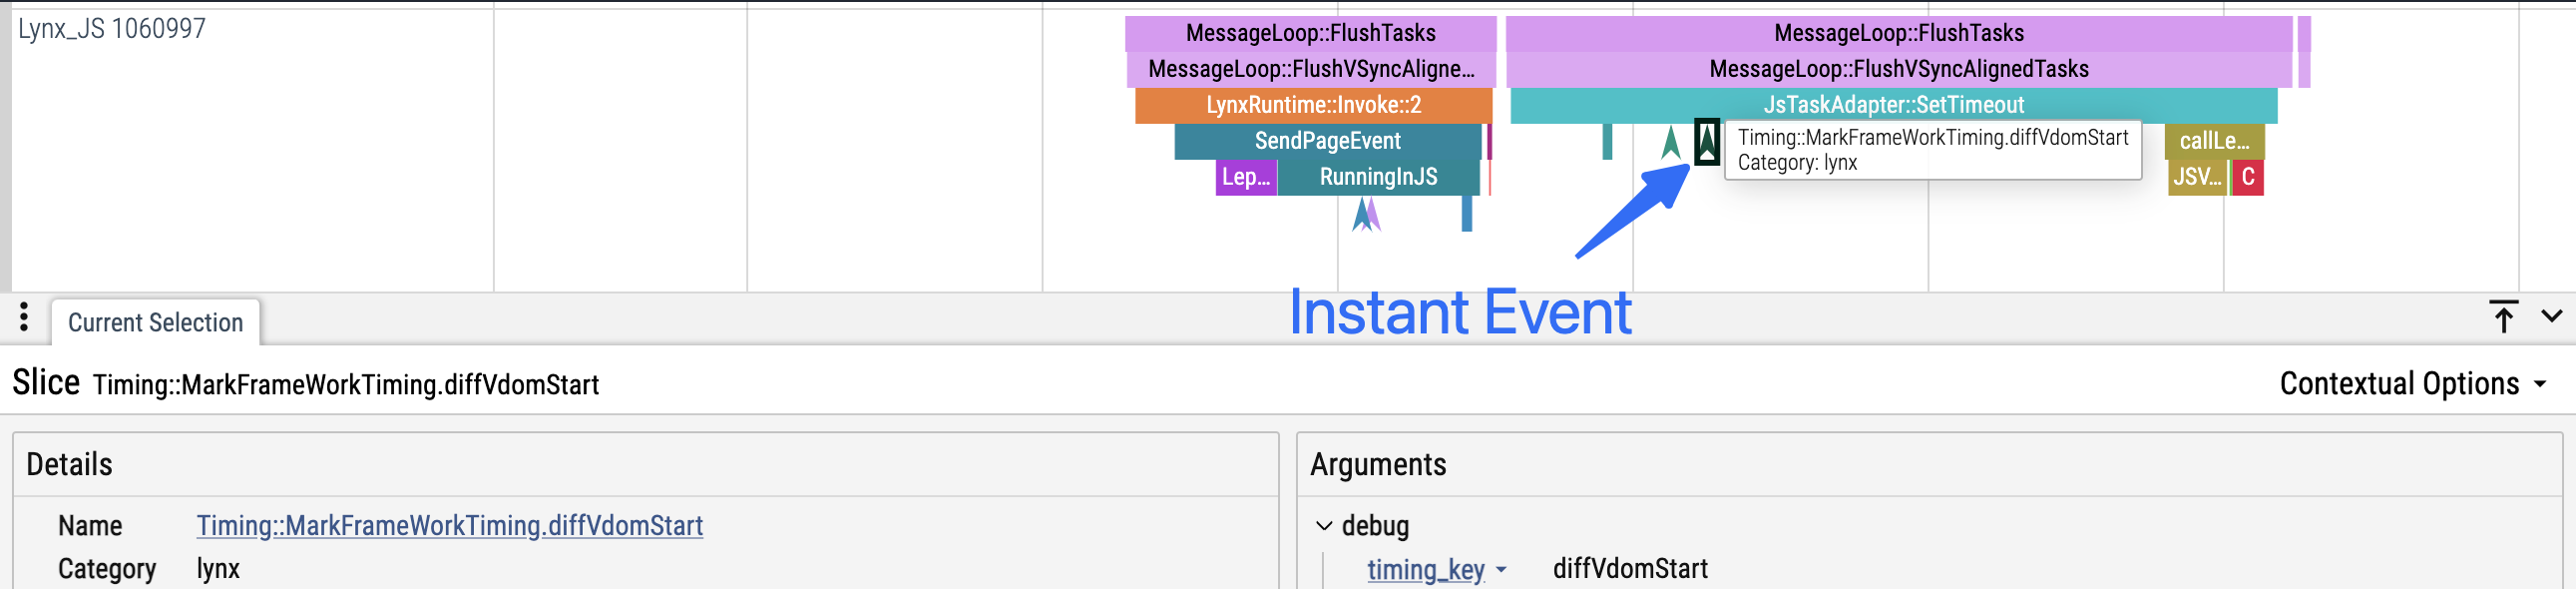Open the Contextual Options dropdown
Viewport: 2576px width, 589px height.
[x=2412, y=383]
